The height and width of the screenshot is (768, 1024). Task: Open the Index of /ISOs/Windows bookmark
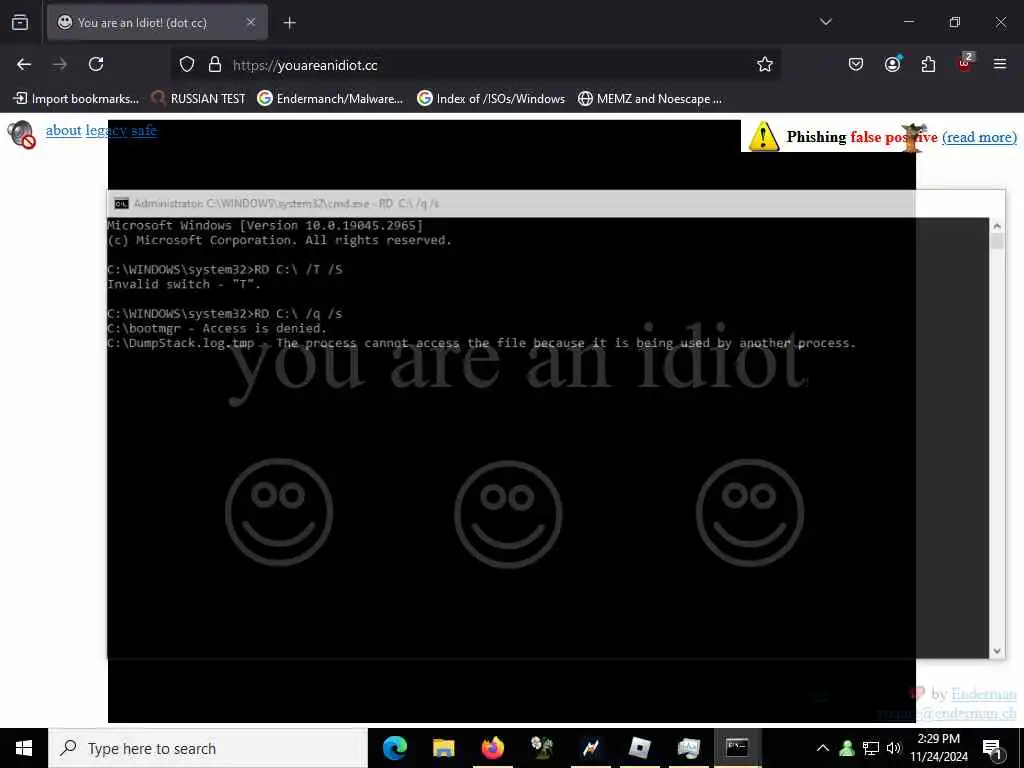(491, 99)
